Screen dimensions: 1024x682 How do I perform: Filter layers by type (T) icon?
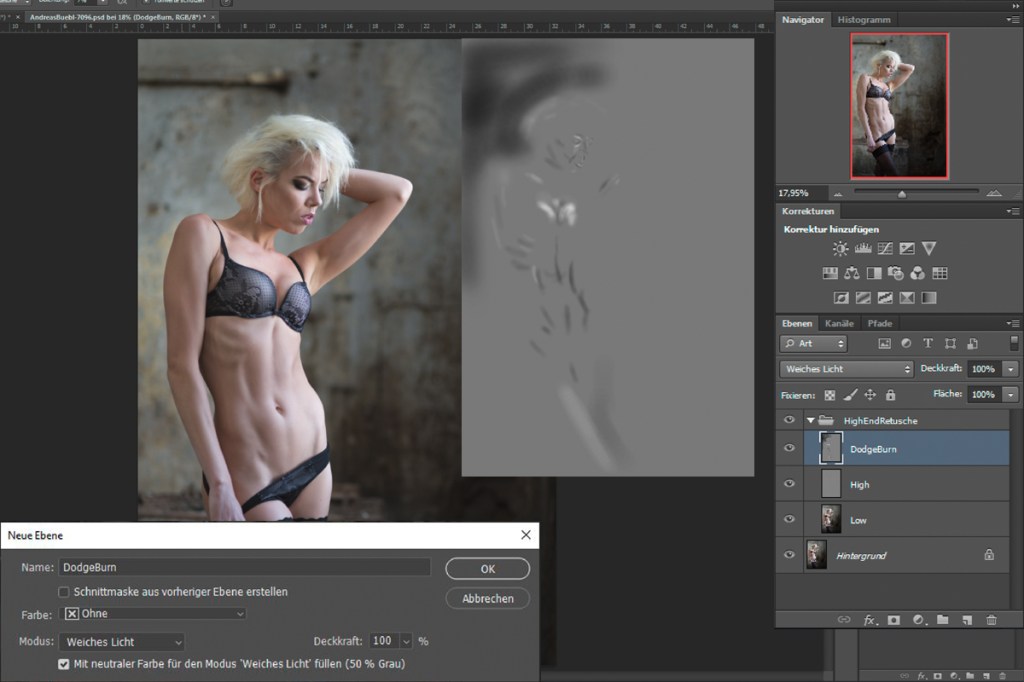(x=928, y=344)
